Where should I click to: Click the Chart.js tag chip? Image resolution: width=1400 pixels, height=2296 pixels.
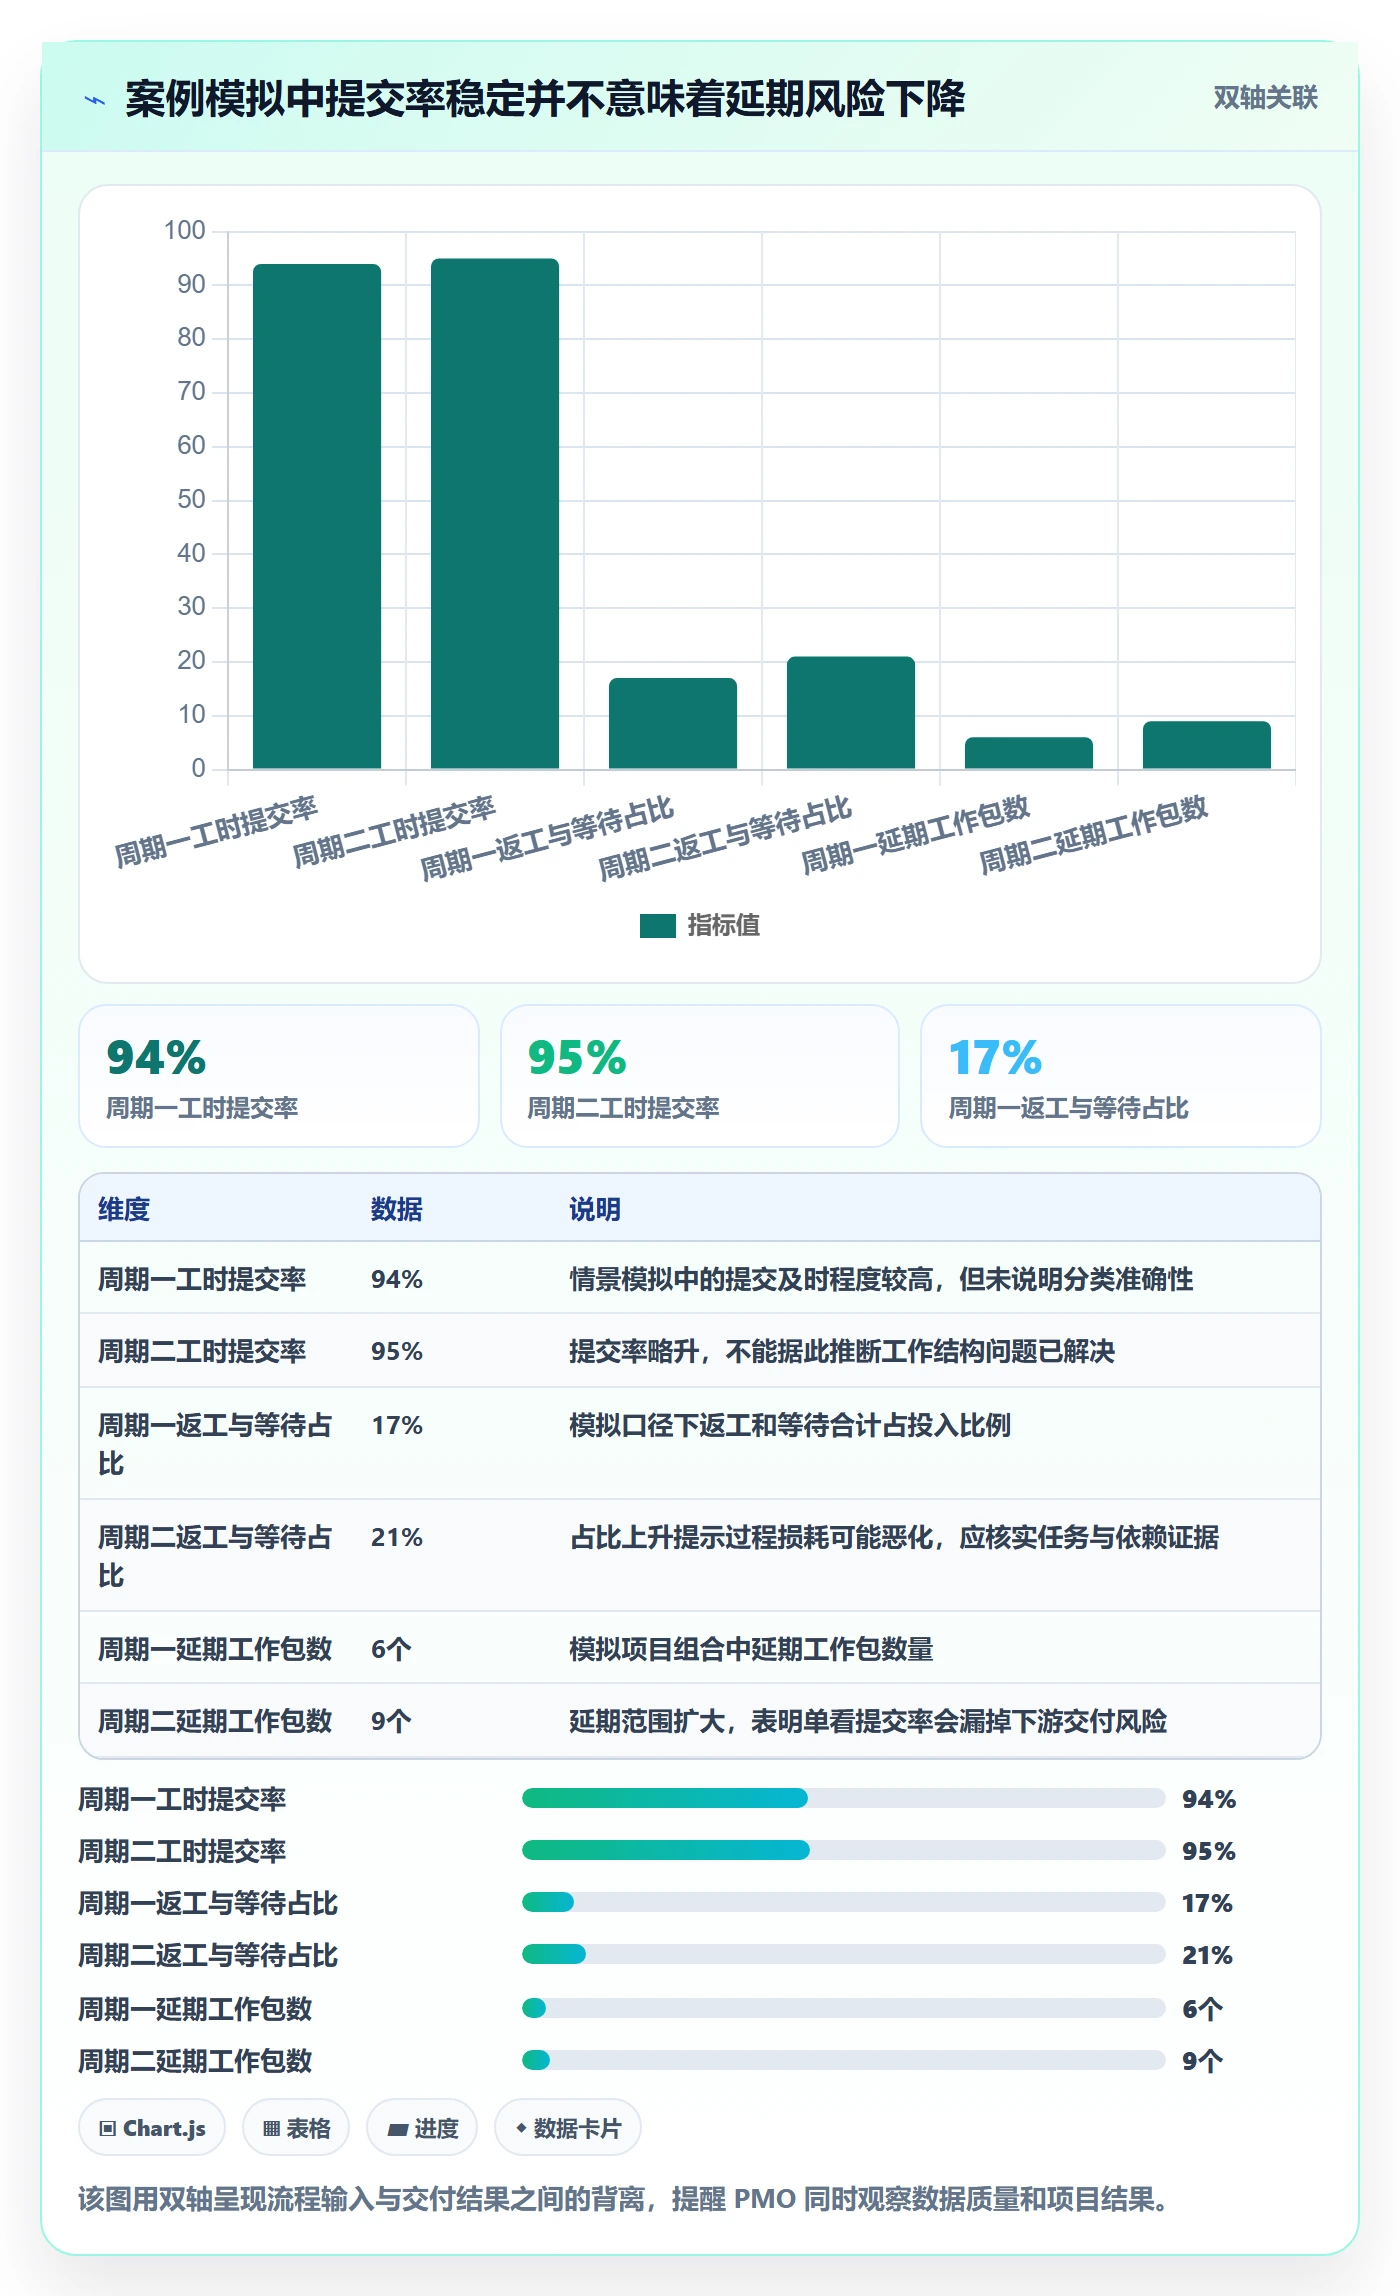152,2128
